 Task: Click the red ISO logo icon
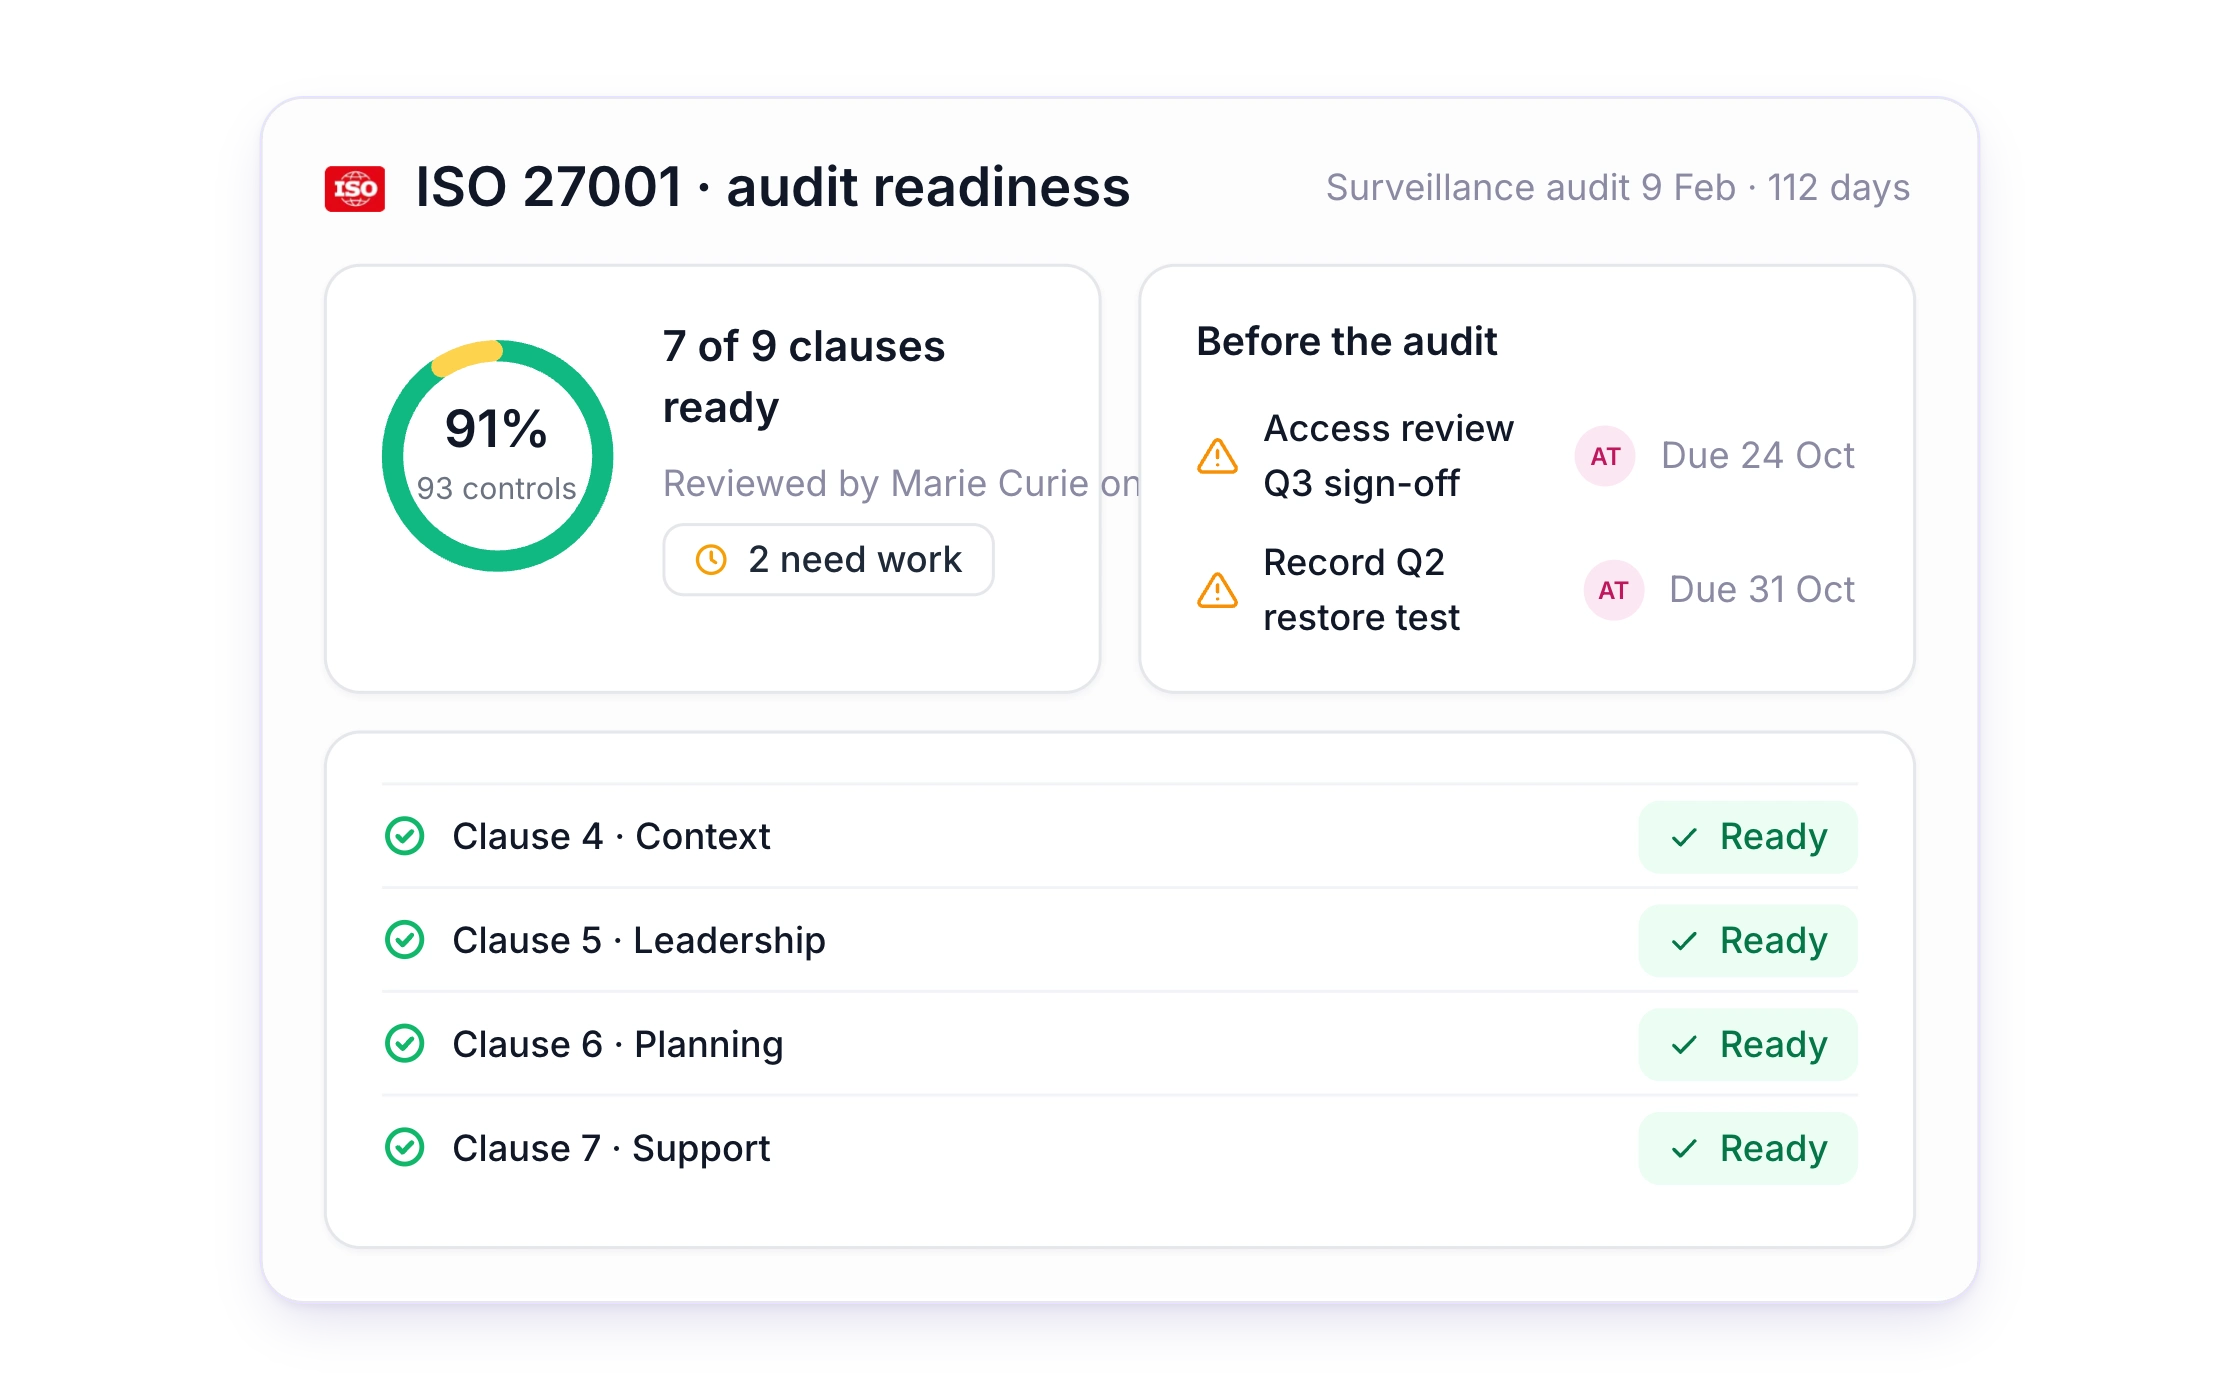pyautogui.click(x=355, y=188)
